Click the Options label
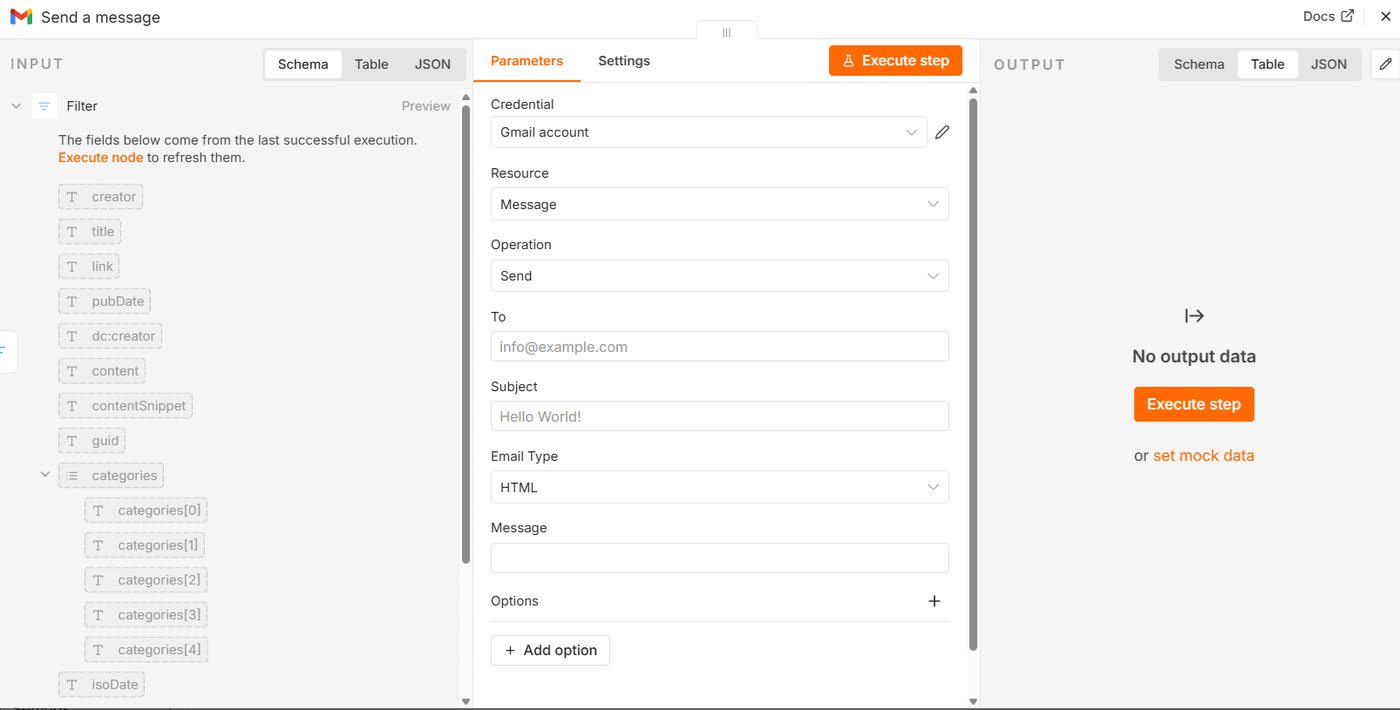 (515, 601)
